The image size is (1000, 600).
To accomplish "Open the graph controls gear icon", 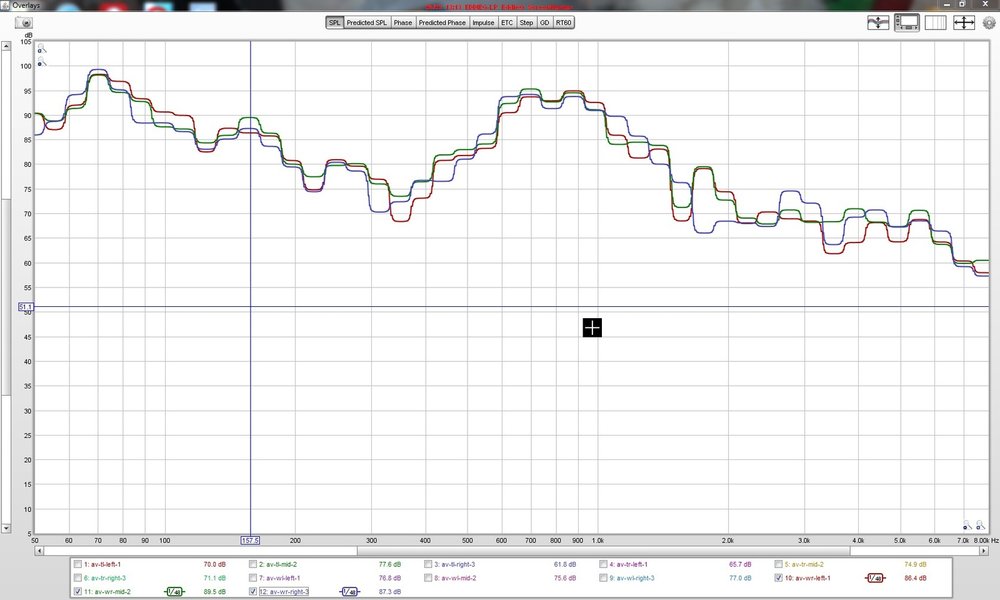I will (x=989, y=24).
